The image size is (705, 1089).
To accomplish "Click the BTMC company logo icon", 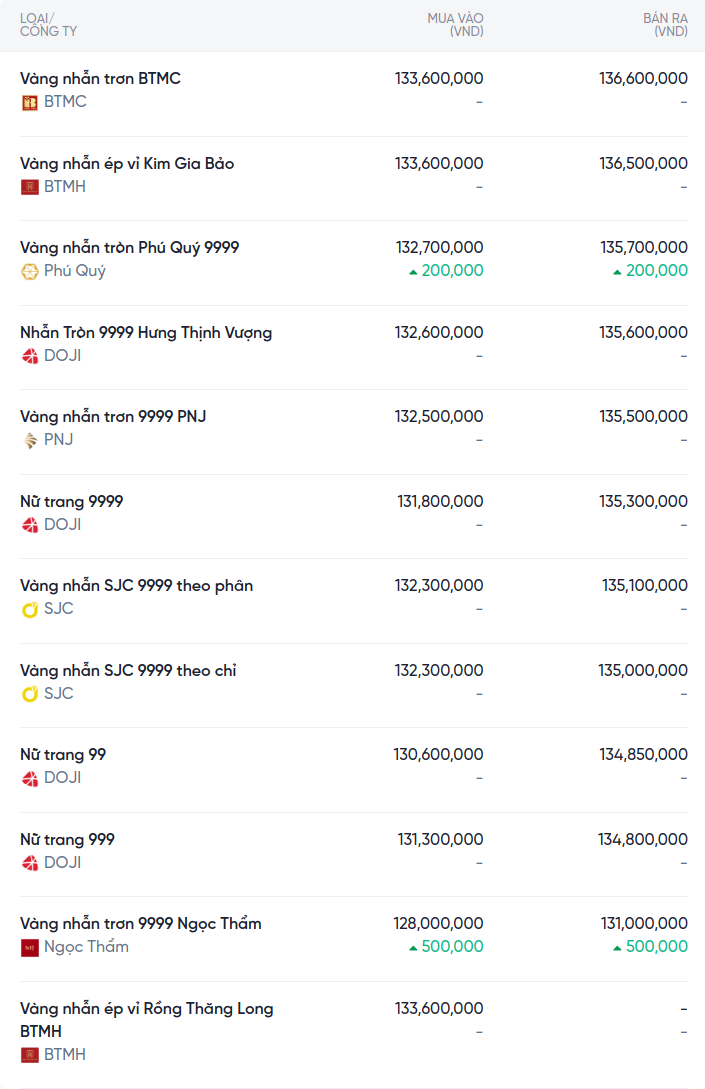I will coord(30,102).
